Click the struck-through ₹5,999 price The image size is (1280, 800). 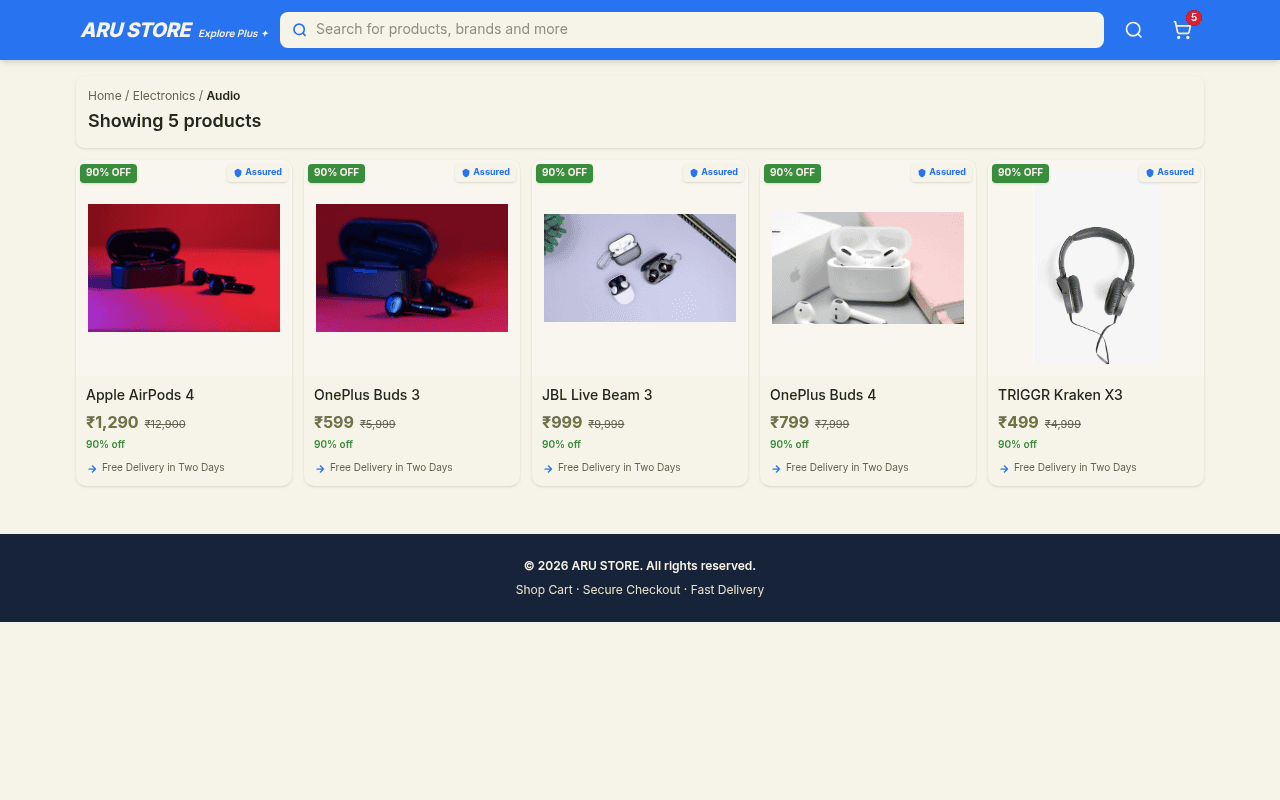[x=378, y=424]
